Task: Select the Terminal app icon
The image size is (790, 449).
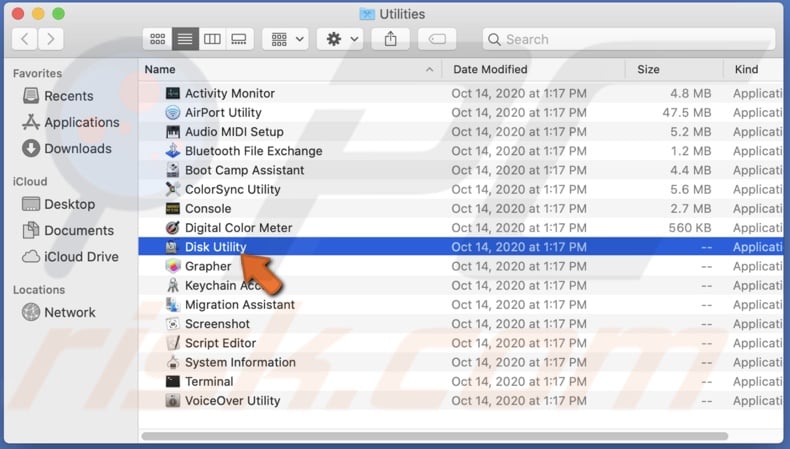Action: [172, 381]
